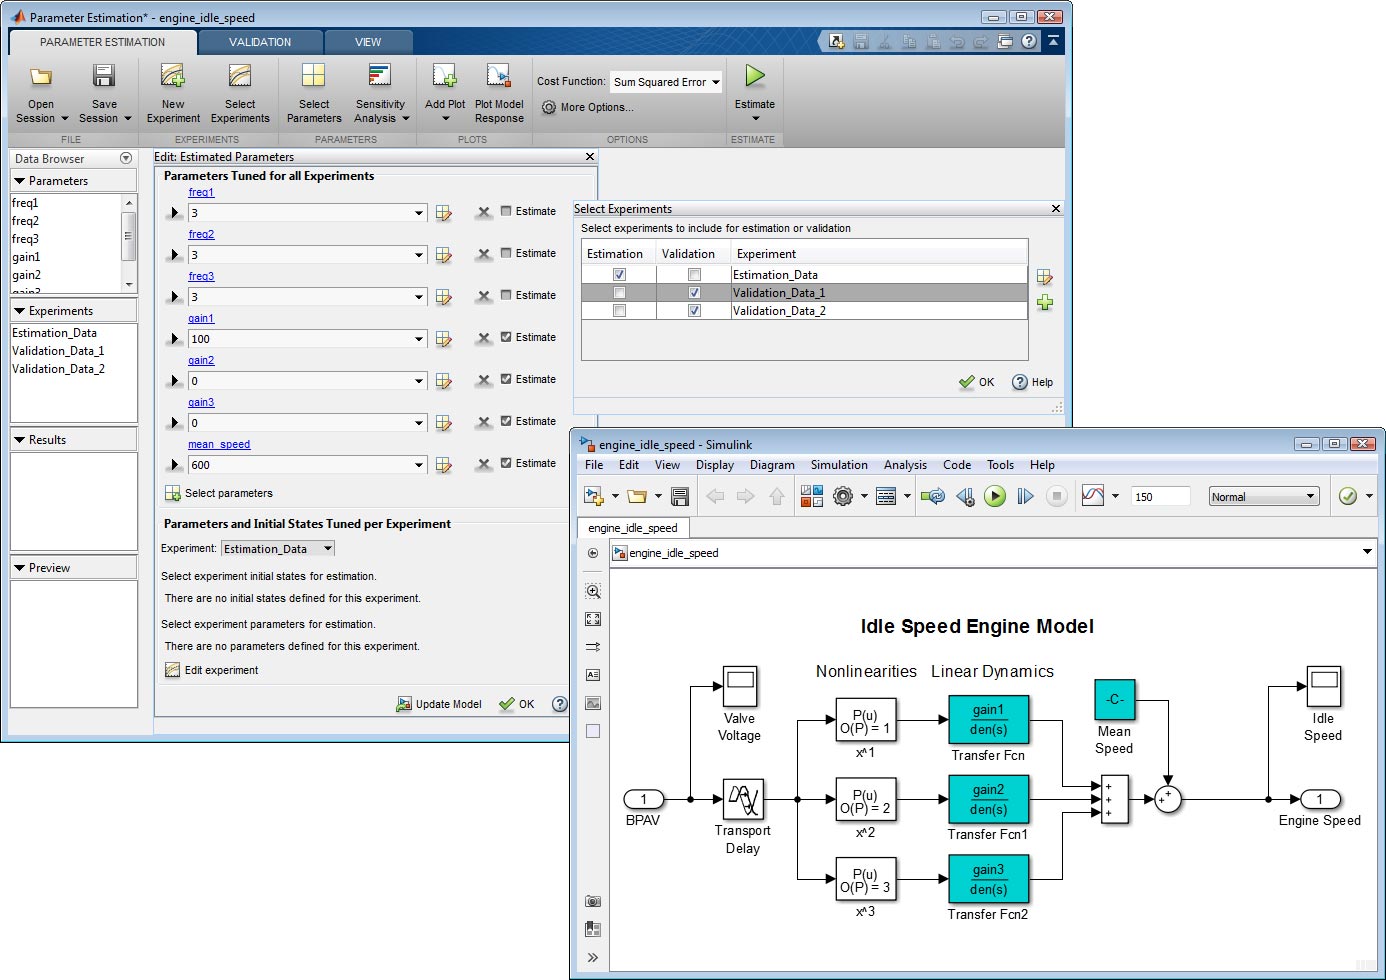This screenshot has width=1386, height=980.
Task: Click the Save Session disk icon
Action: (x=104, y=76)
